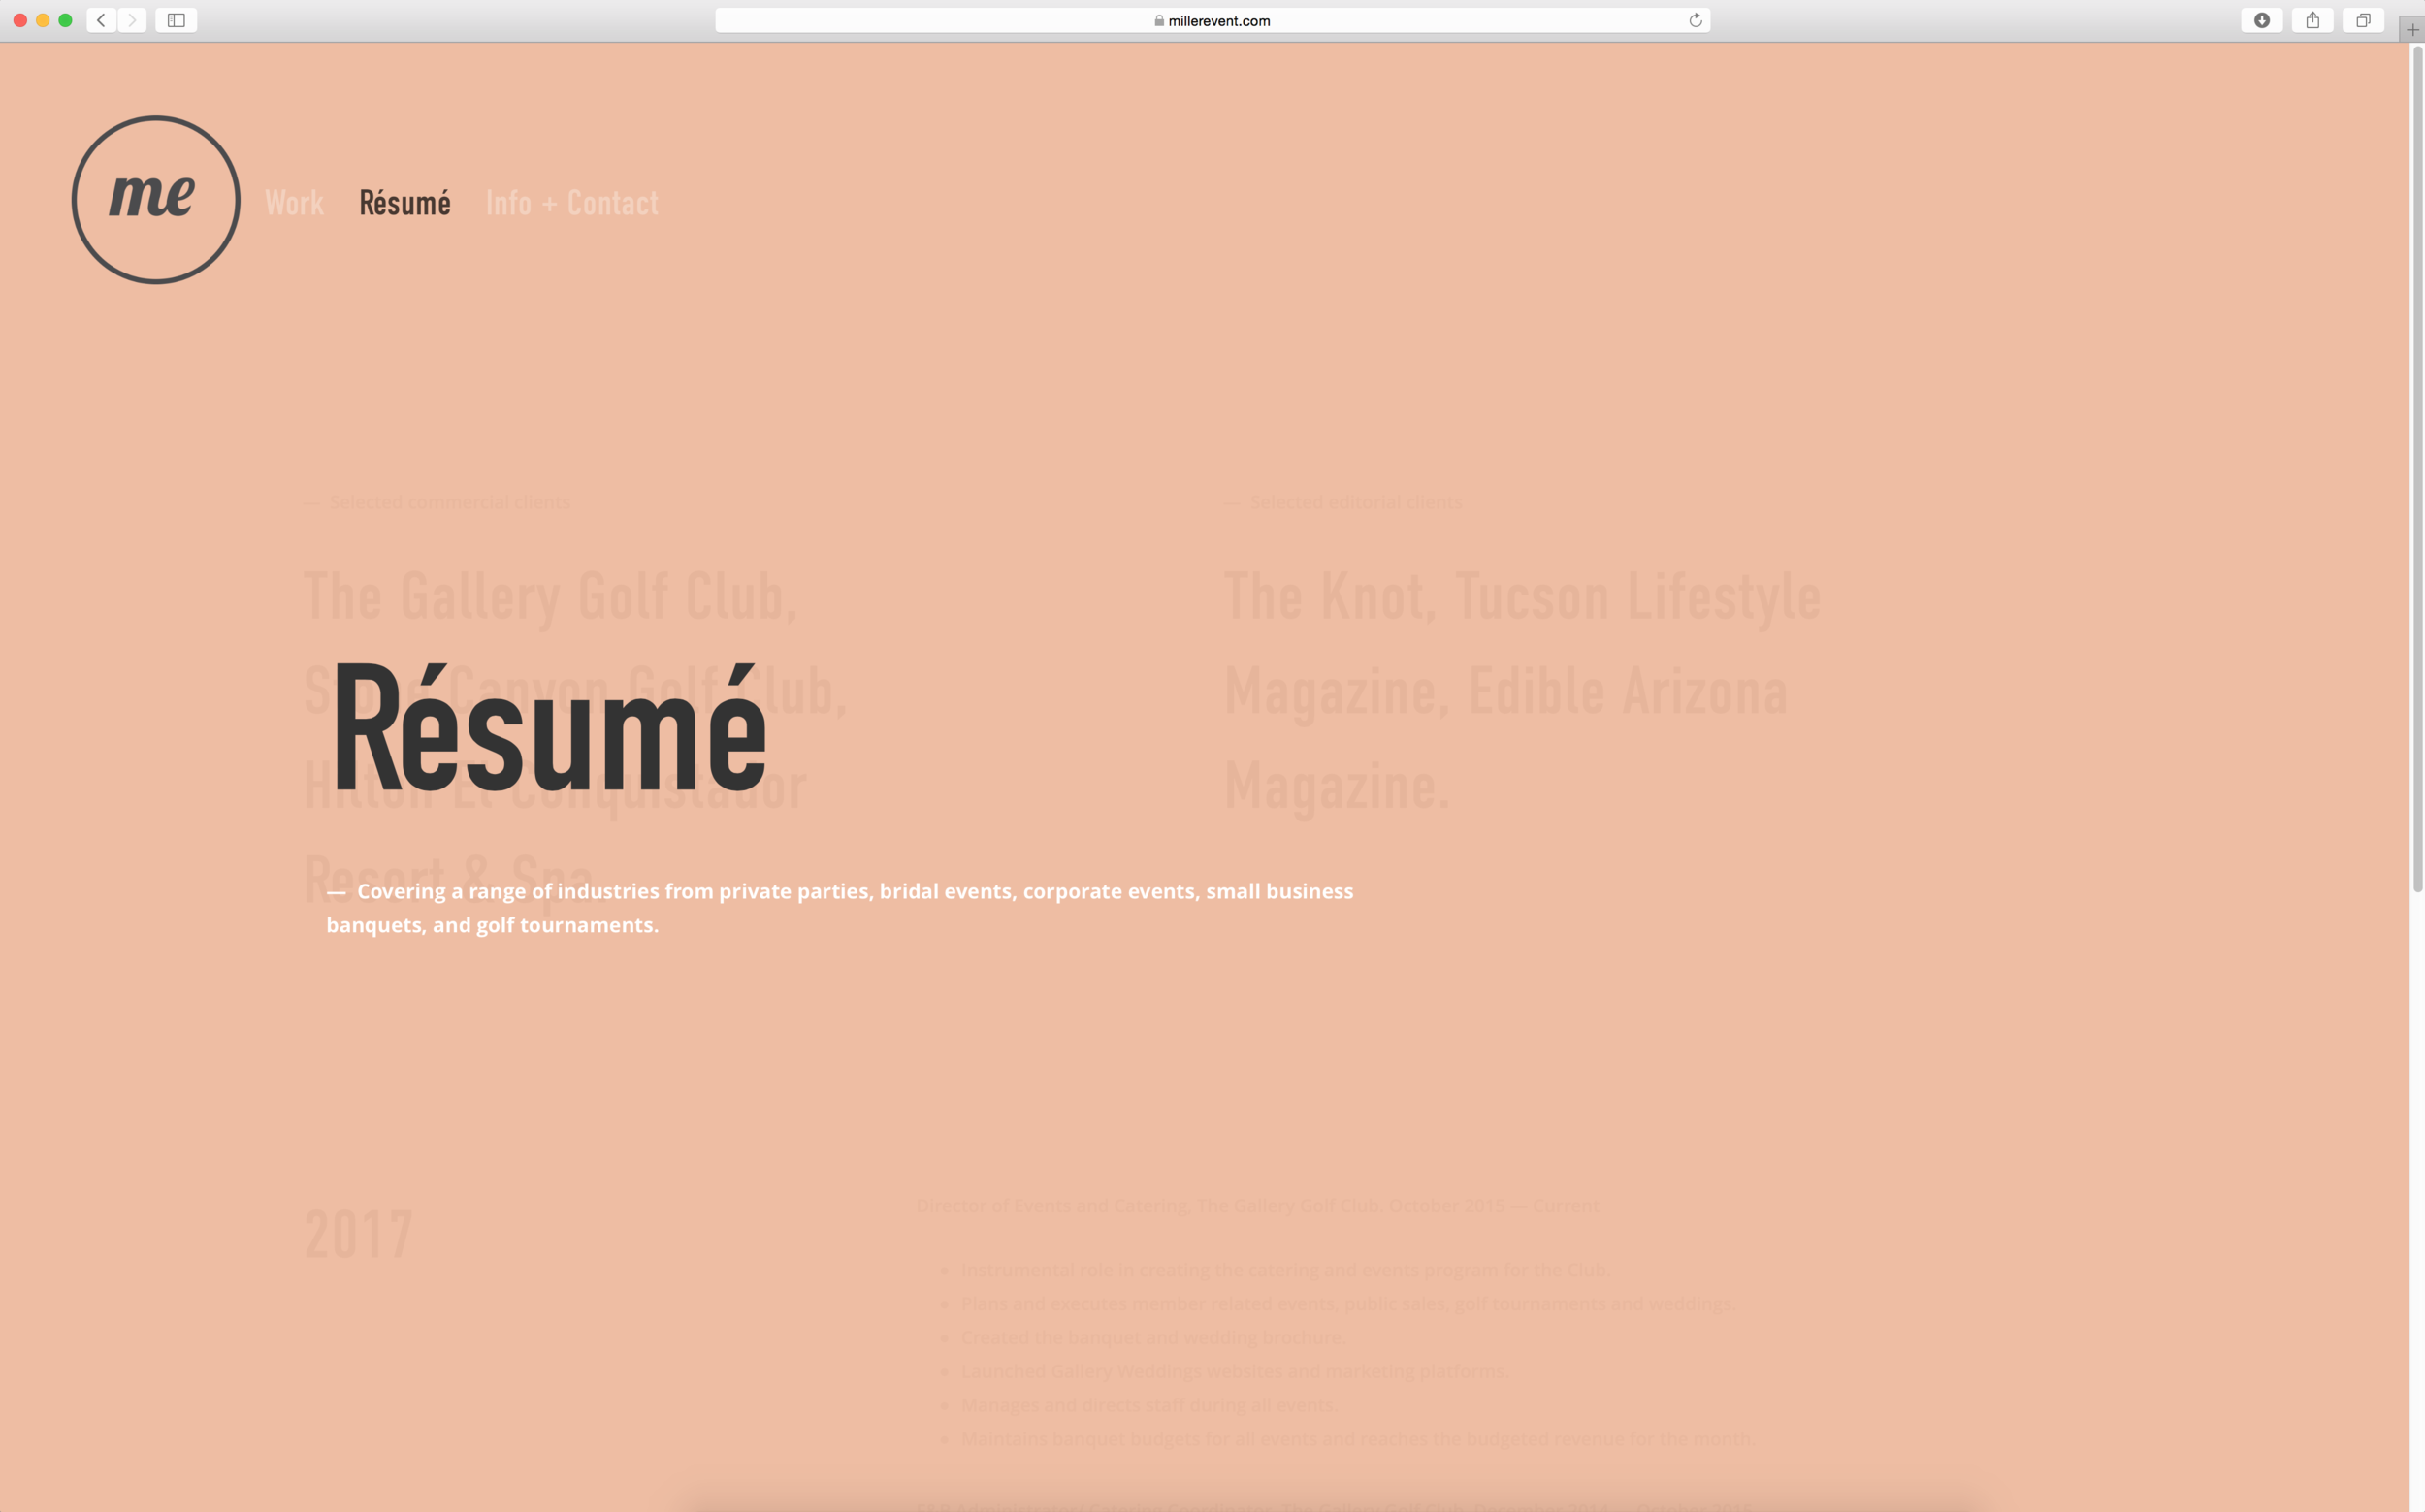Click the millerevent.com address bar
This screenshot has height=1512, width=2425.
point(1212,20)
